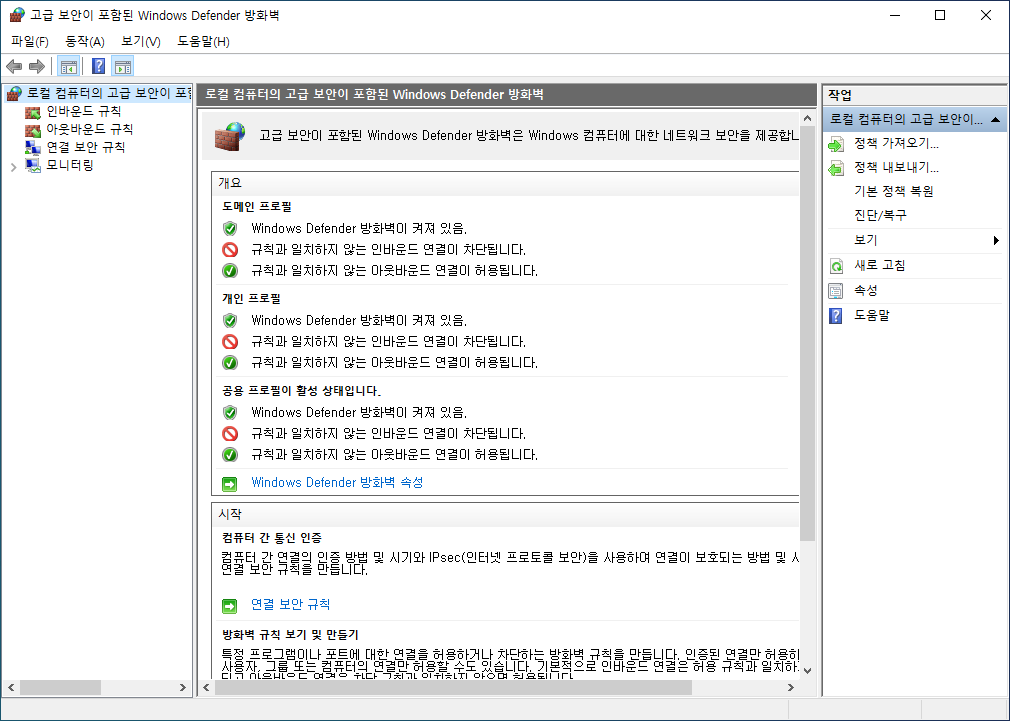This screenshot has height=721, width=1010.
Task: Select 모니터링 tree node
Action: 70,165
